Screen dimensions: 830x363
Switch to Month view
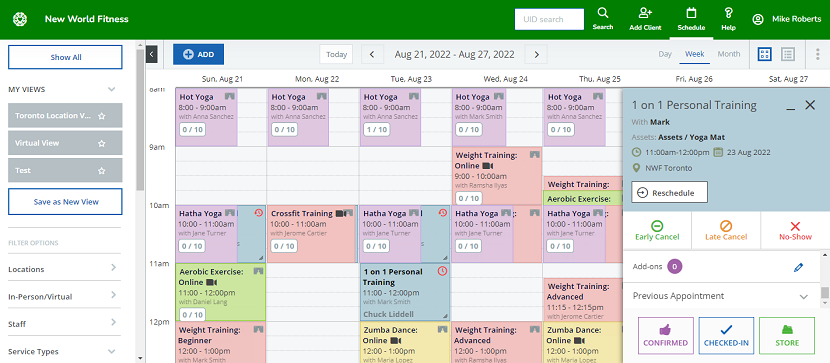coord(729,54)
